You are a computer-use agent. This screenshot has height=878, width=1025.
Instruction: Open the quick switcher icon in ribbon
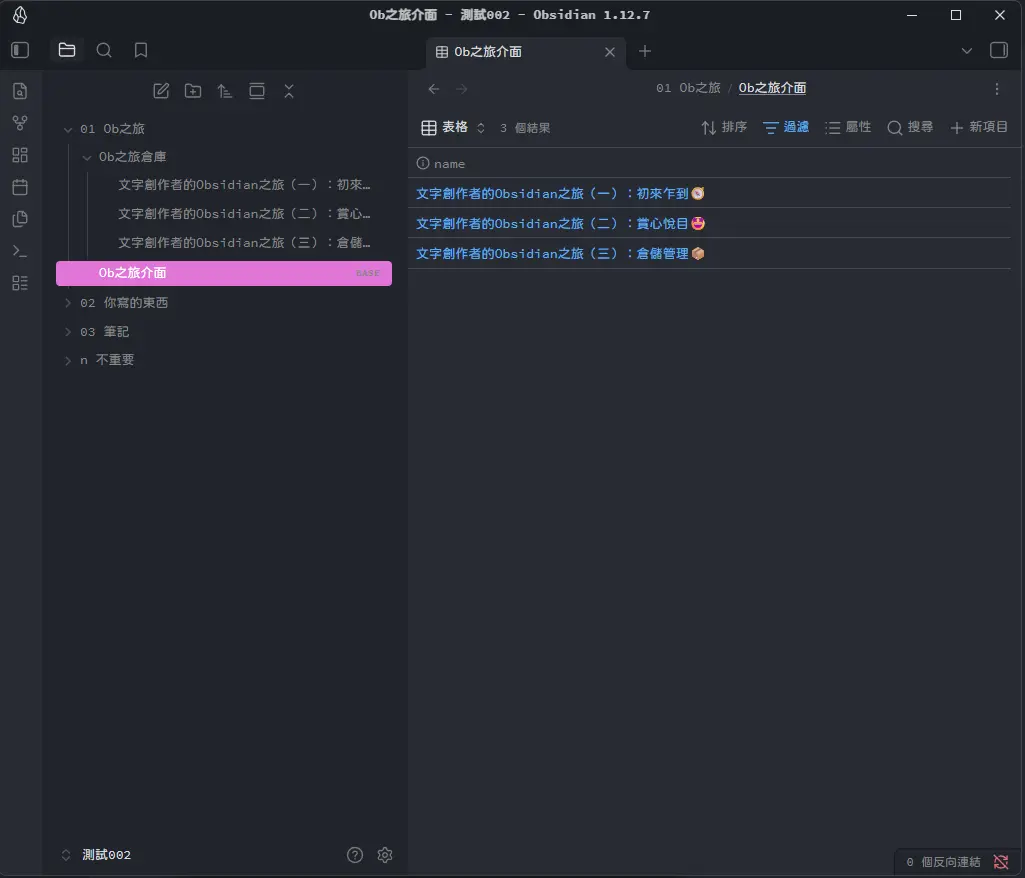click(20, 92)
